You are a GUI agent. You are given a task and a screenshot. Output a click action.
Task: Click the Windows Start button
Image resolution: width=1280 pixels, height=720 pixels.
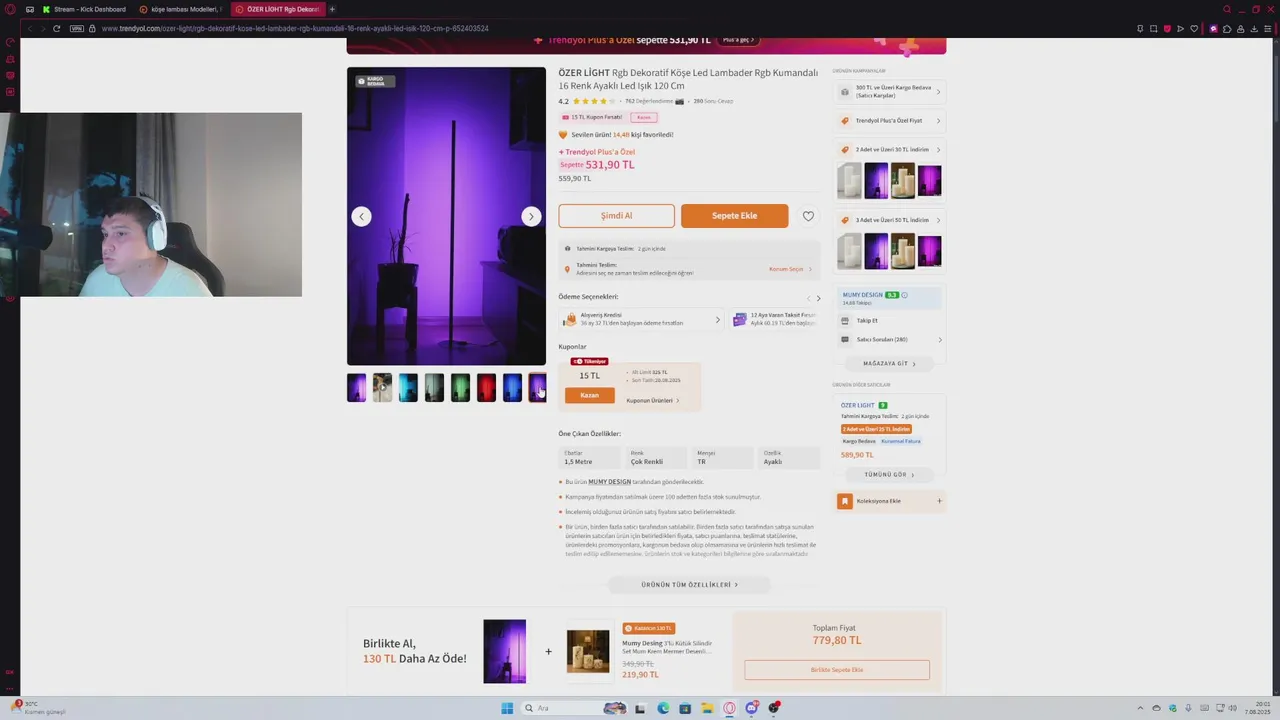coord(507,708)
